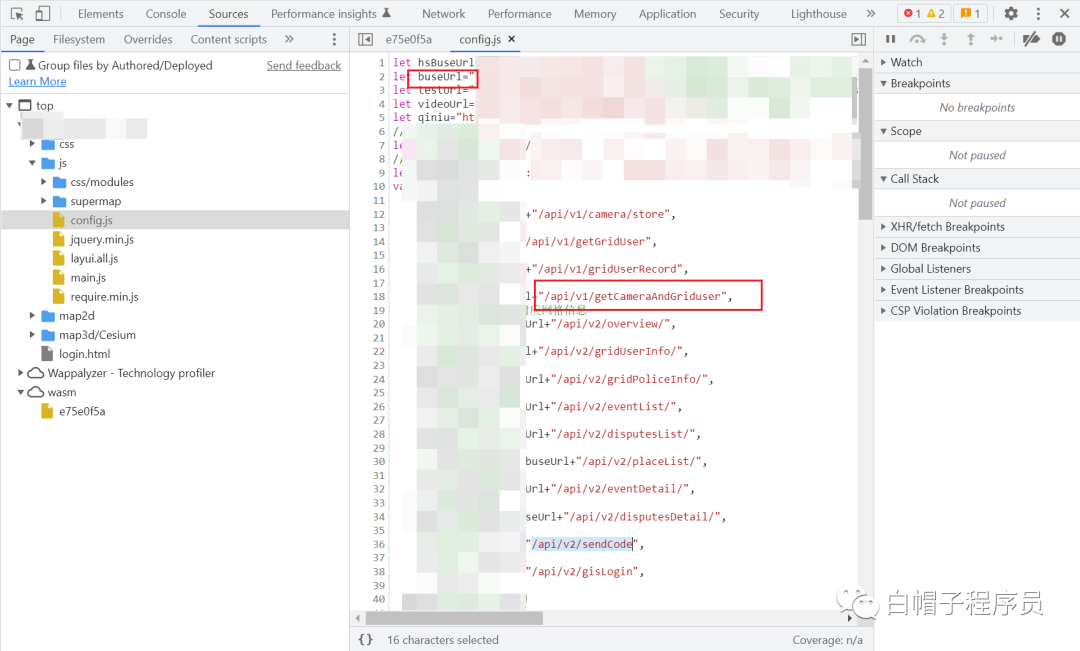The height and width of the screenshot is (651, 1080).
Task: Show more DevTools tabs chevron
Action: pos(871,13)
